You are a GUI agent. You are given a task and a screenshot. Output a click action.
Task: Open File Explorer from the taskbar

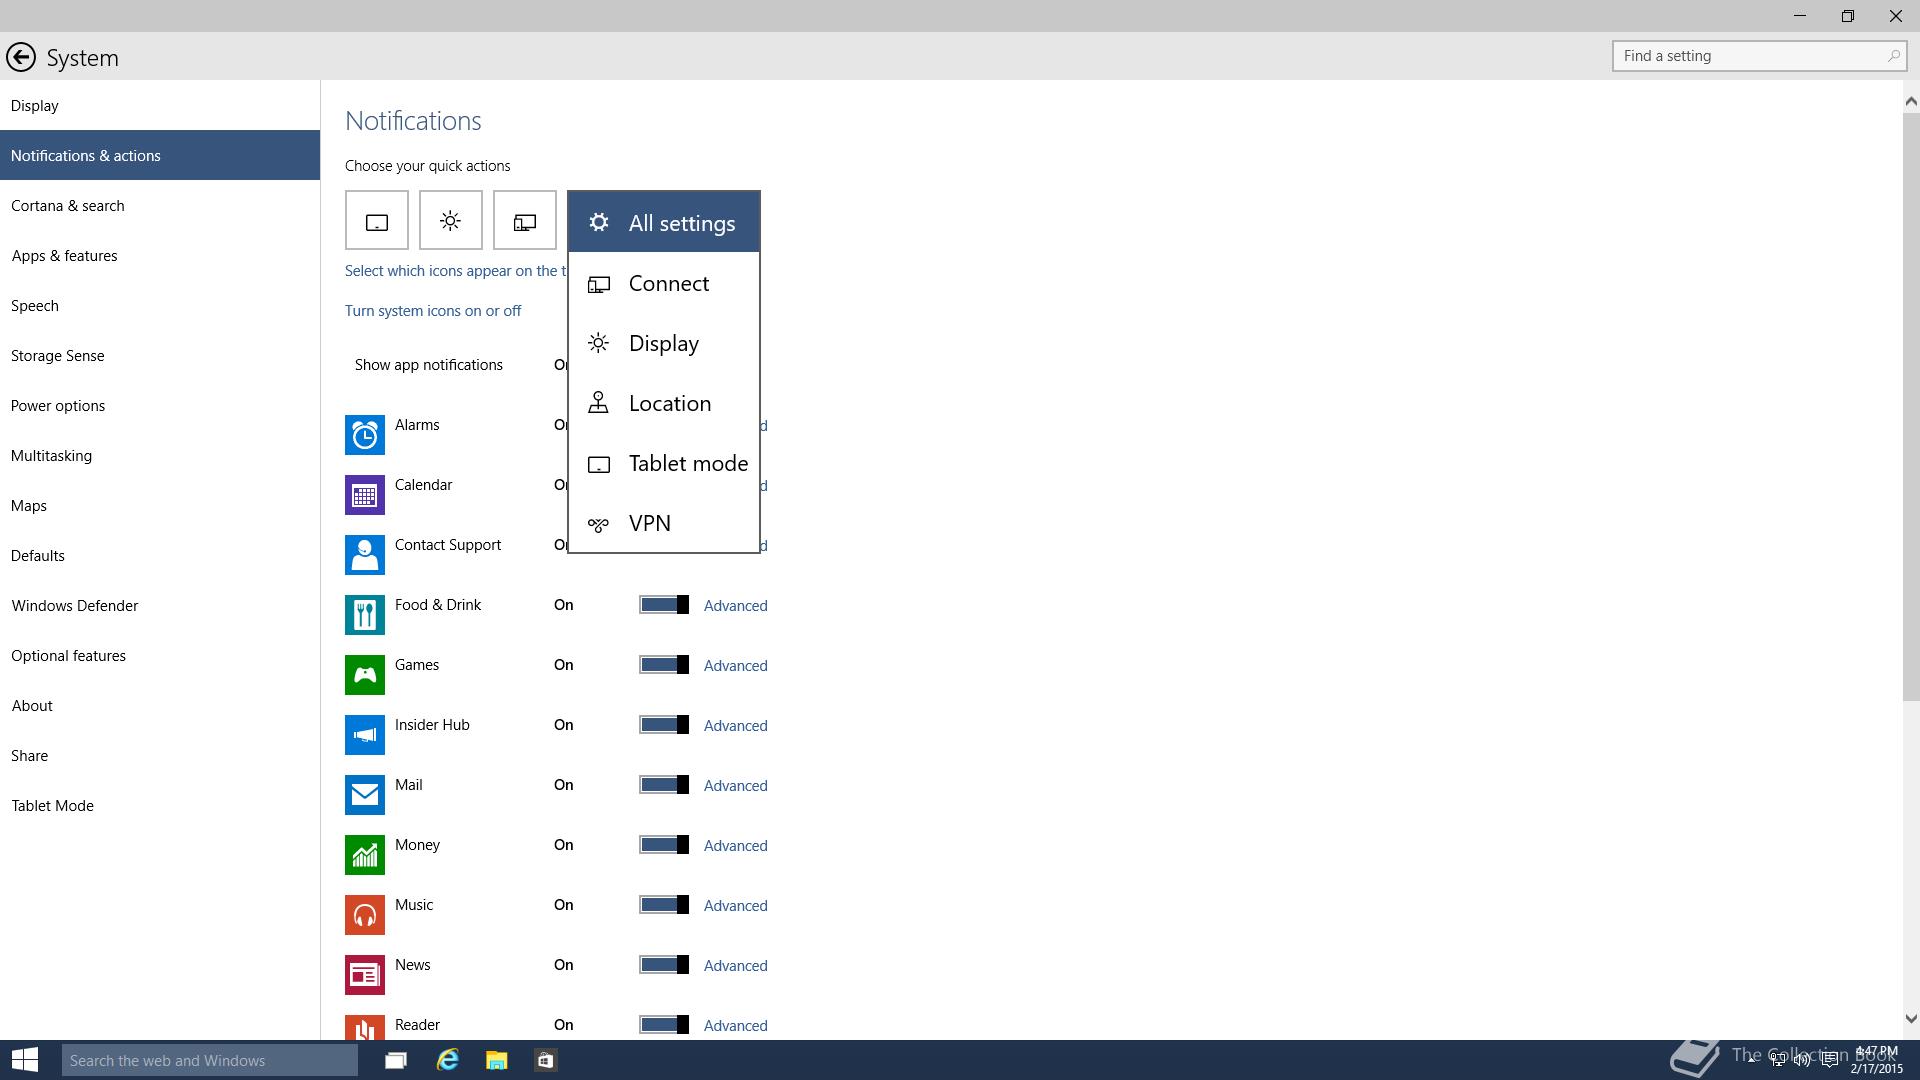(497, 1060)
